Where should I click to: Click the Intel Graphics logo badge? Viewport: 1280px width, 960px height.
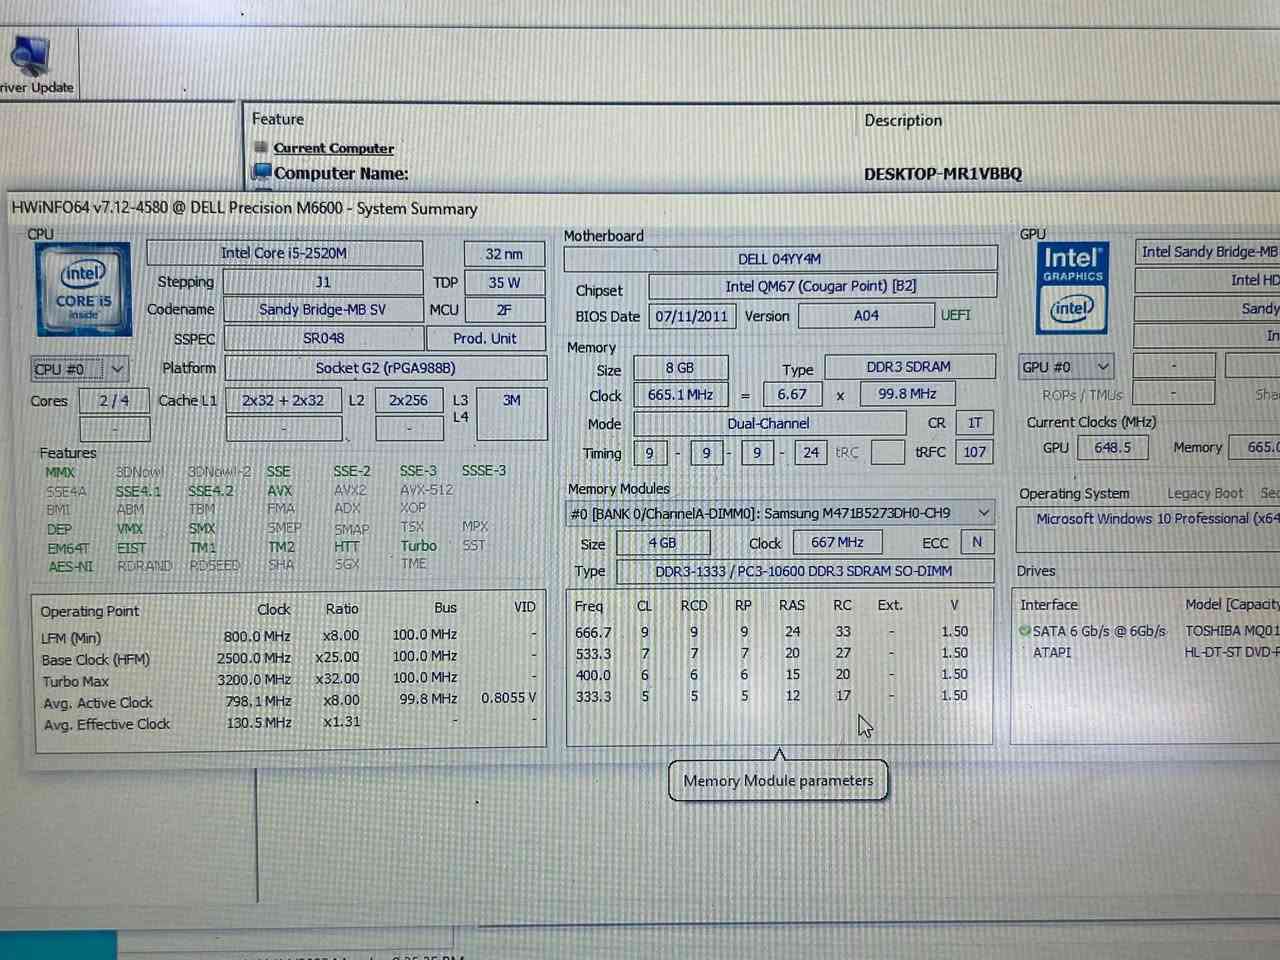click(1072, 287)
